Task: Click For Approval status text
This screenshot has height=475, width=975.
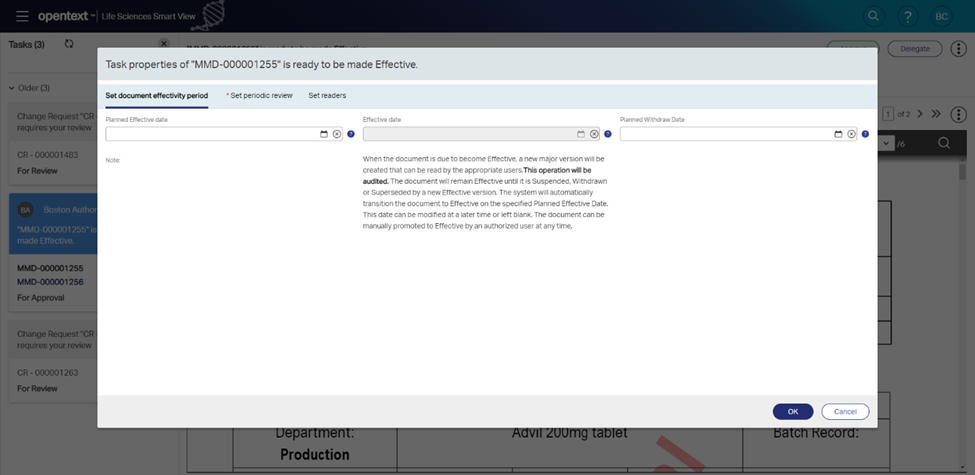Action: [x=41, y=298]
